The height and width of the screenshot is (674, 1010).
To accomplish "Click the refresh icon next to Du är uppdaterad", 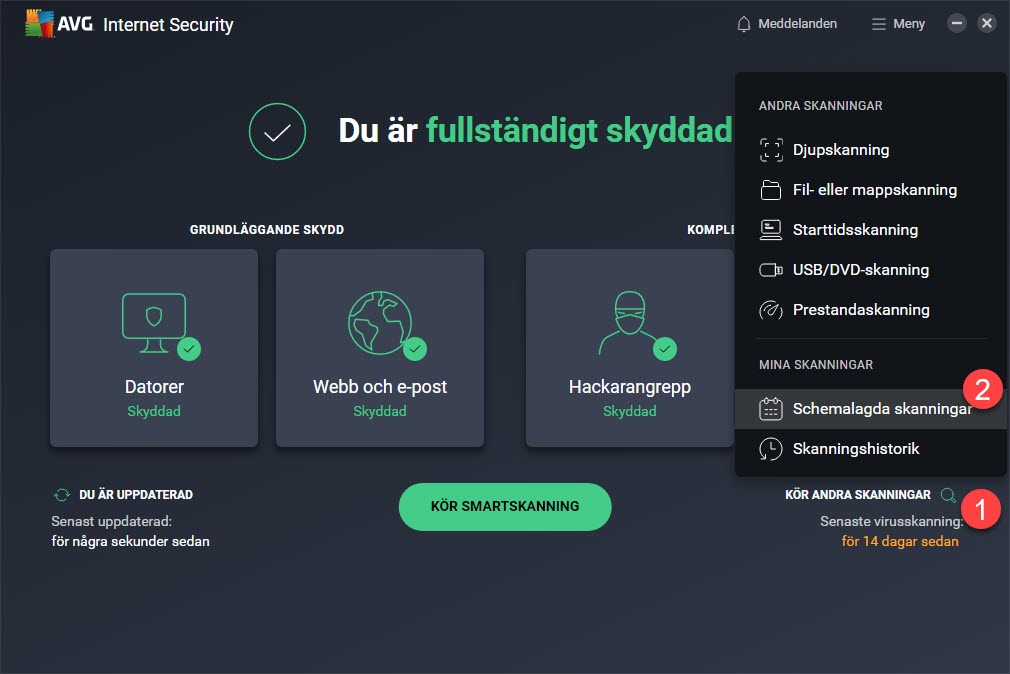I will [62, 495].
